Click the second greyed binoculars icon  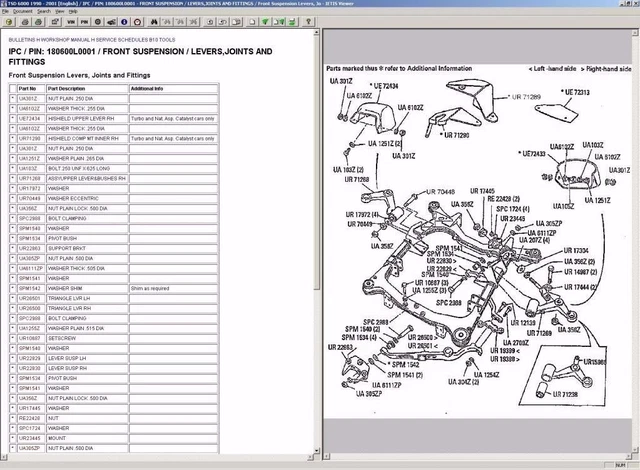(x=180, y=22)
